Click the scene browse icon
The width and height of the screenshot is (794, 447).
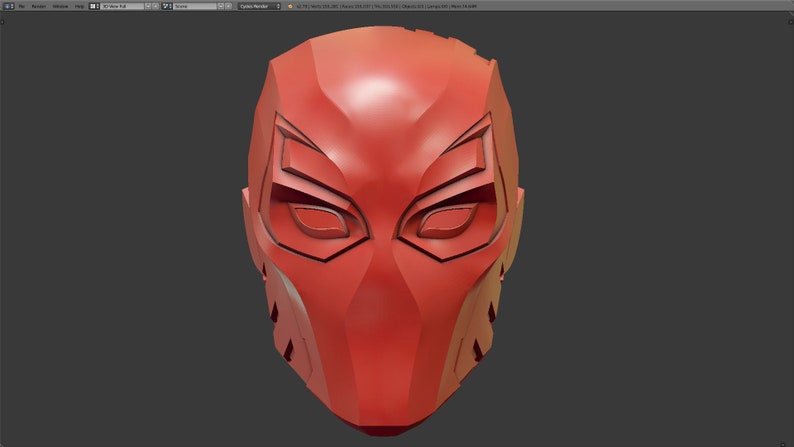(x=167, y=6)
